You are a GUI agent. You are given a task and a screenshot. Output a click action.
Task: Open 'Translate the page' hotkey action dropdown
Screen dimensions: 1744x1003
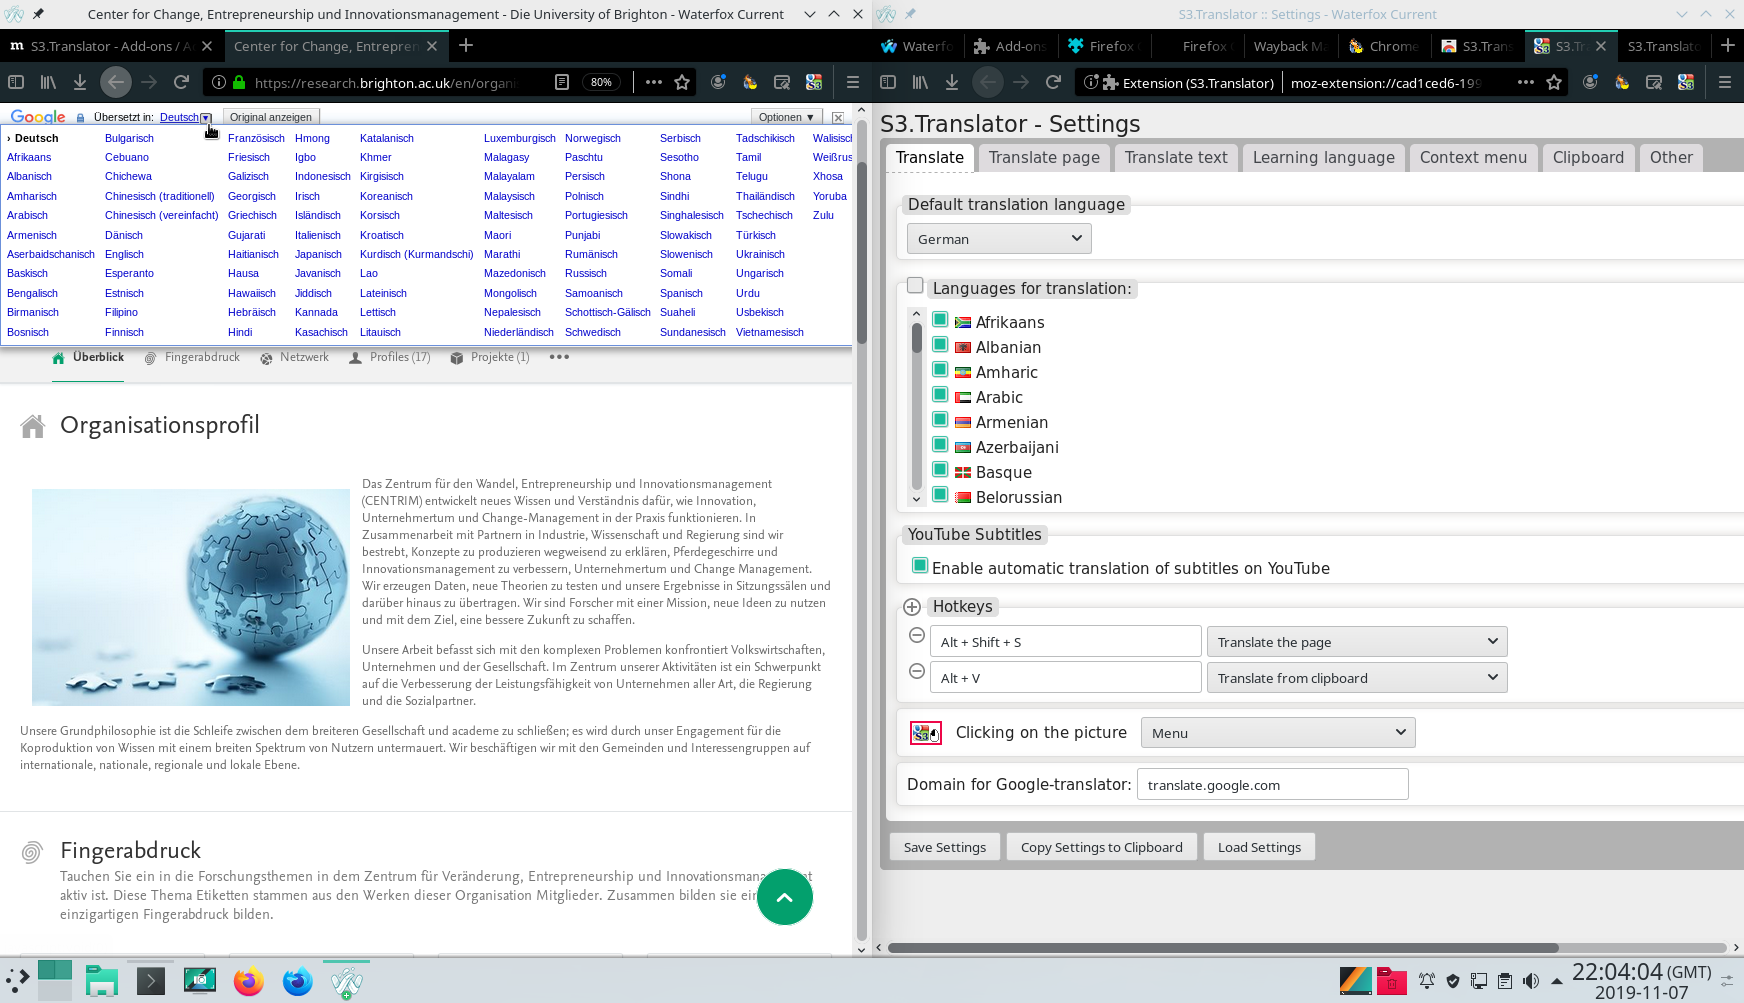tap(1357, 642)
